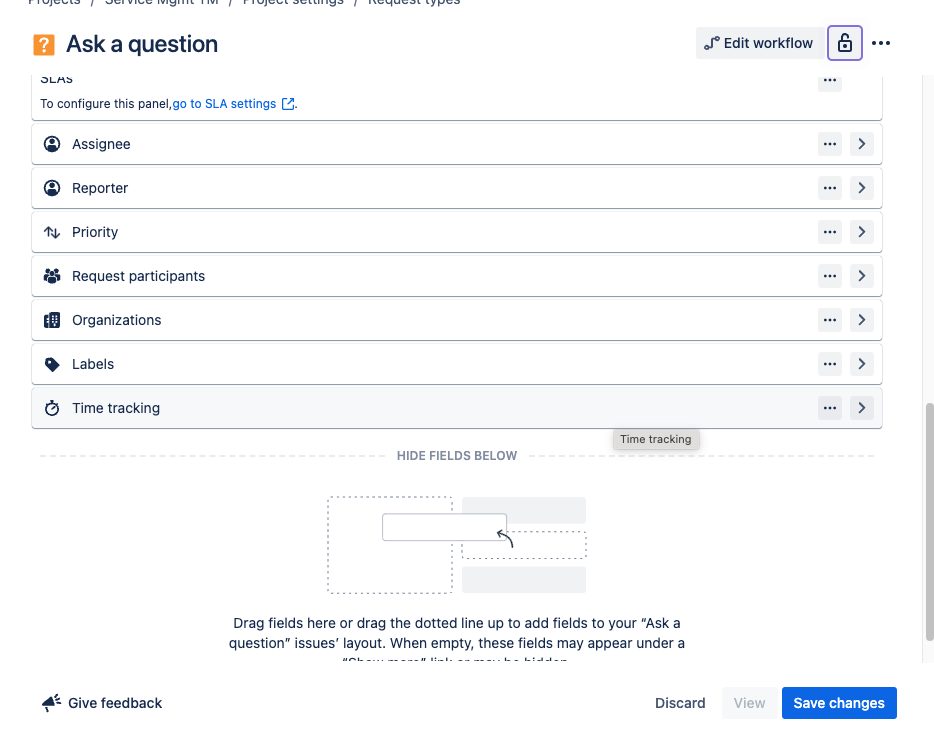Open the Labels field options ellipsis
Screen dimensions: 934x739
[830, 364]
